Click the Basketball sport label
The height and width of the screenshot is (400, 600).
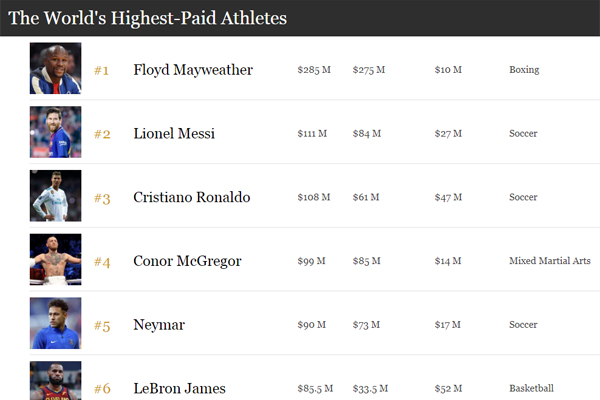tap(532, 388)
